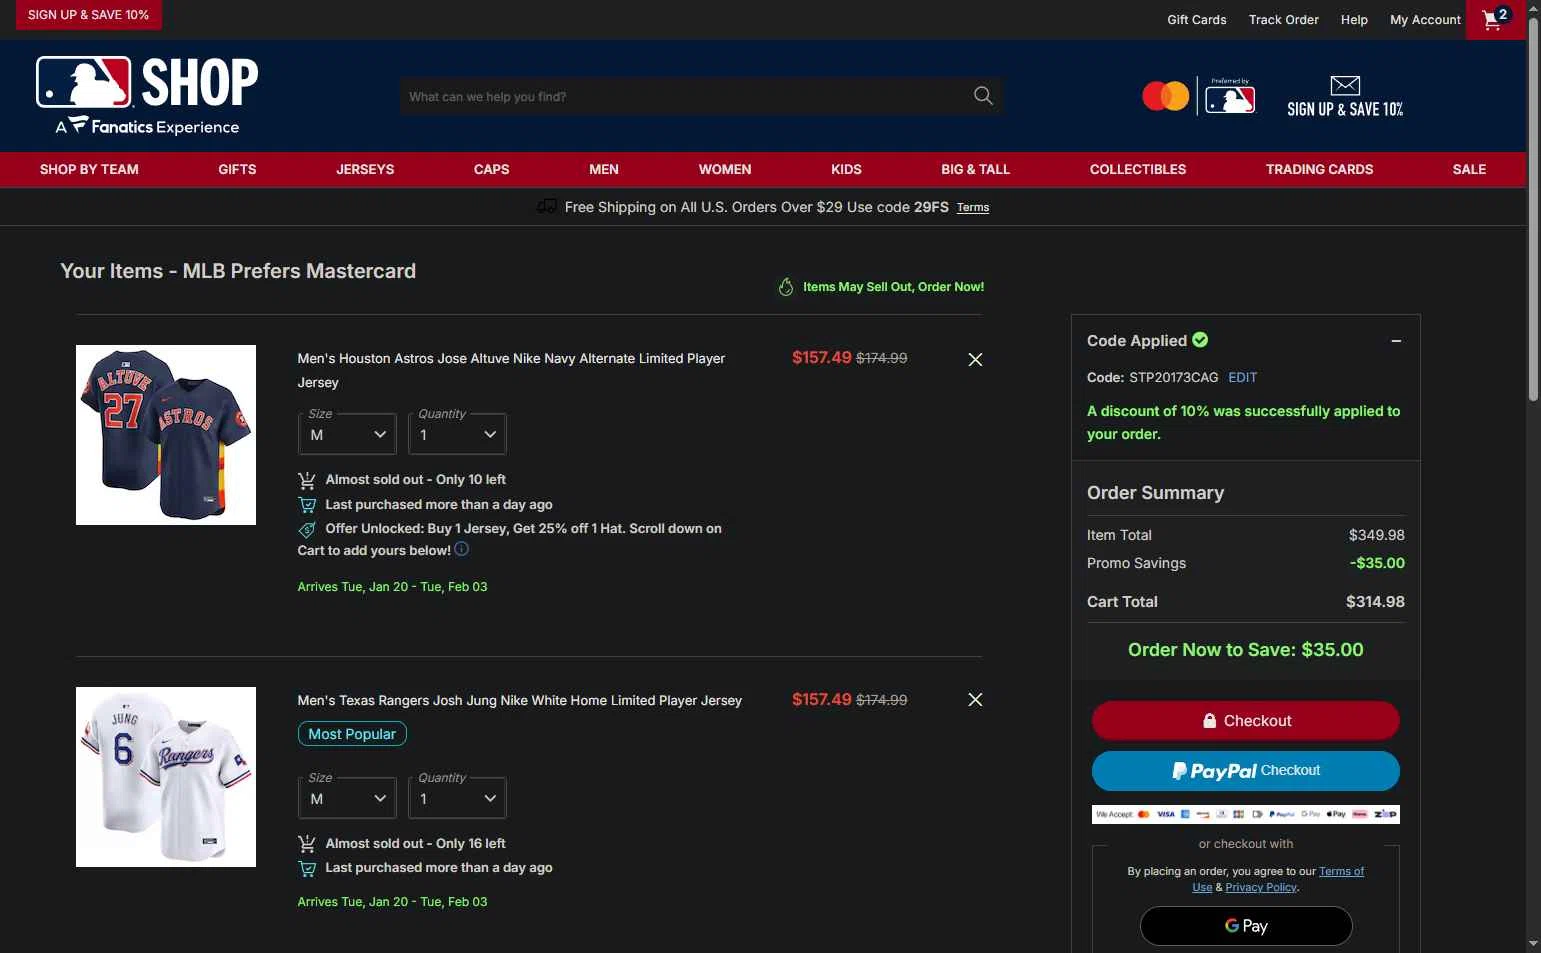Click the Last purchased cart icon for Rangers jersey

[307, 868]
